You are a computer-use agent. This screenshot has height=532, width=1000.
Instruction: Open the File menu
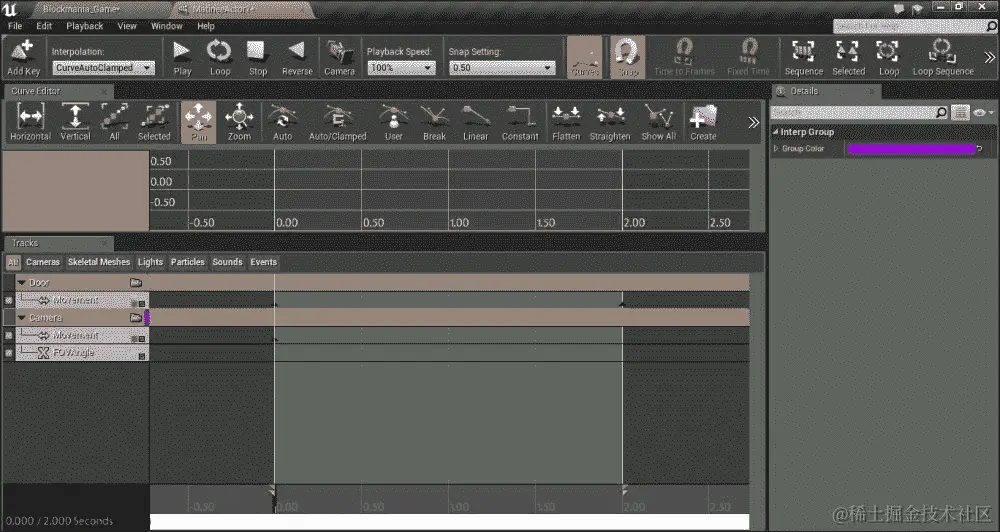tap(15, 26)
